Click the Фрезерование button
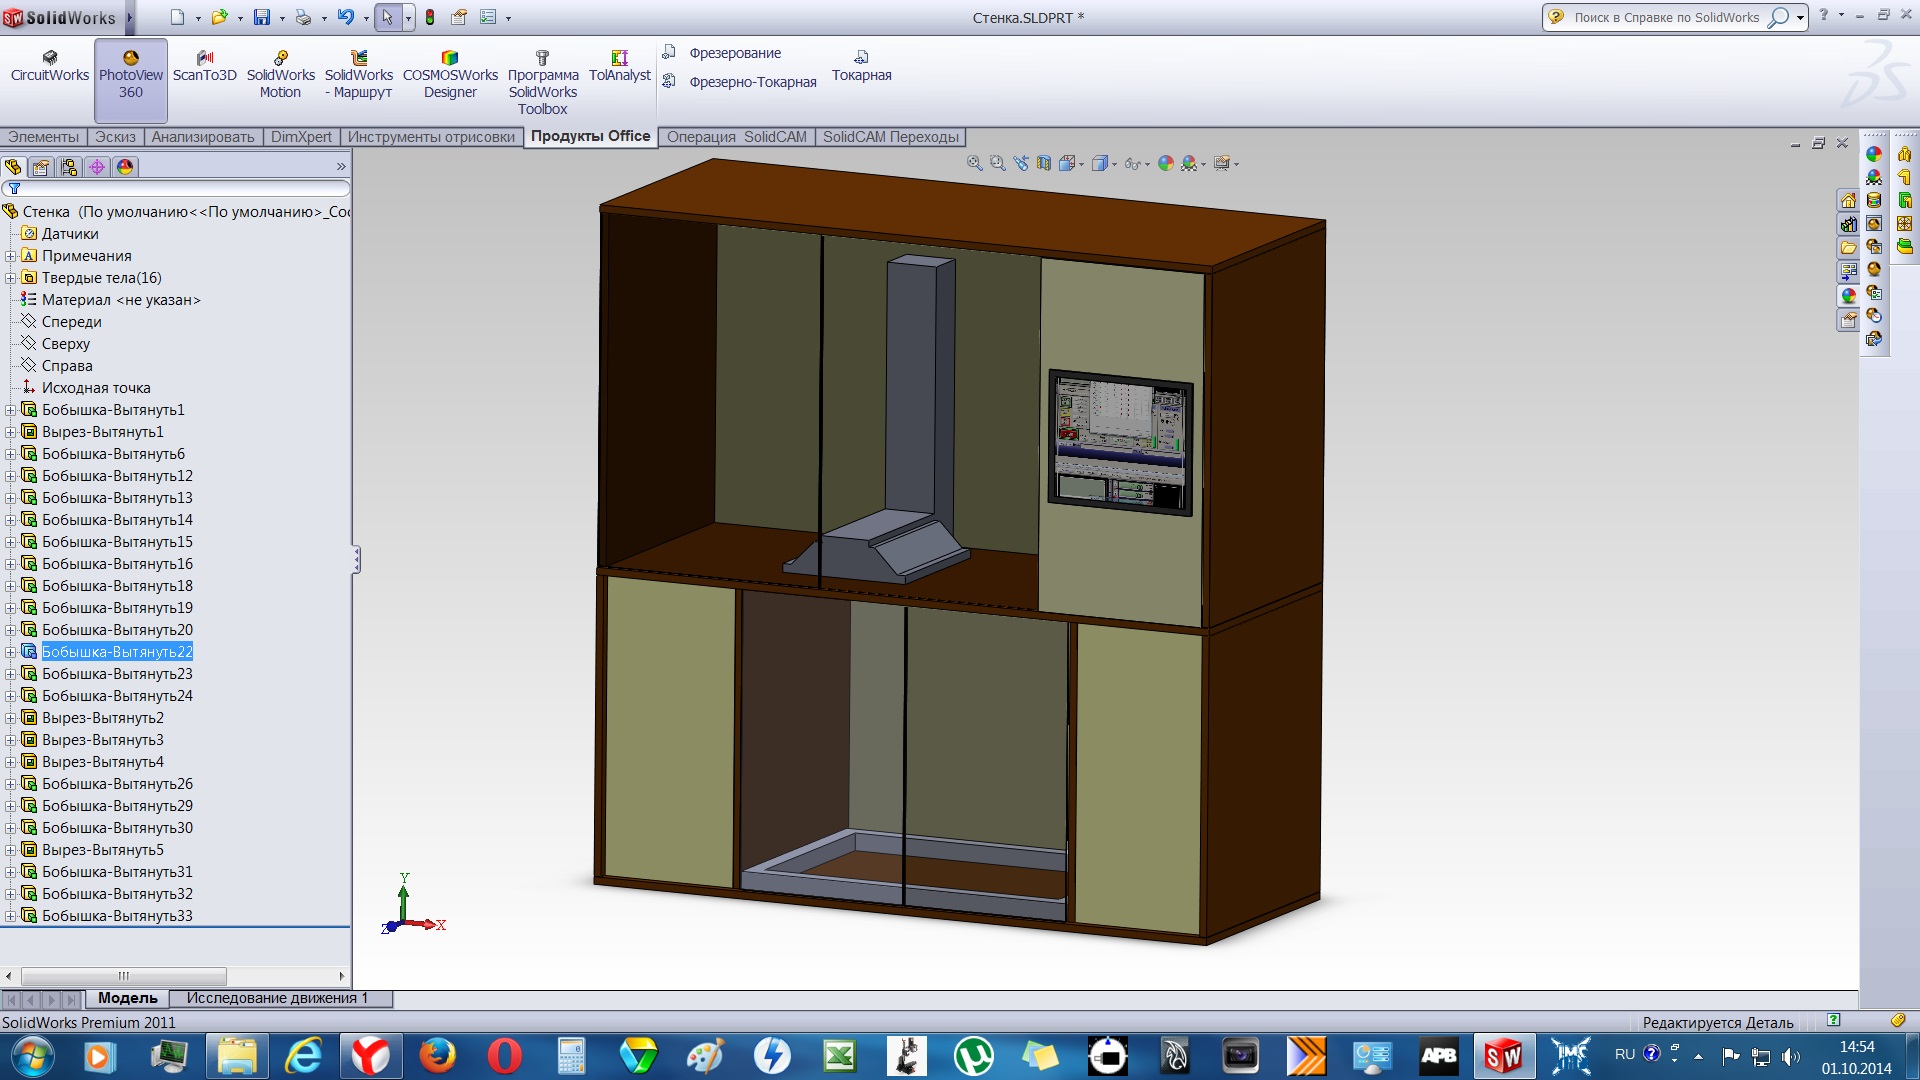Viewport: 1920px width, 1080px height. 734,53
